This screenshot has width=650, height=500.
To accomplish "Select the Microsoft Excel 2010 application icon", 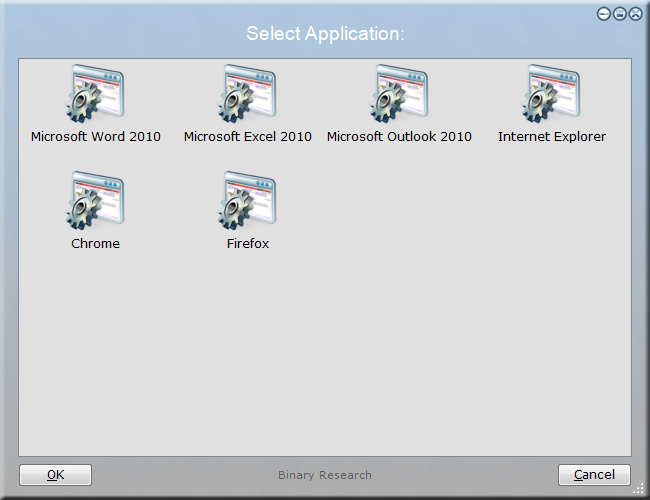I will pos(247,94).
